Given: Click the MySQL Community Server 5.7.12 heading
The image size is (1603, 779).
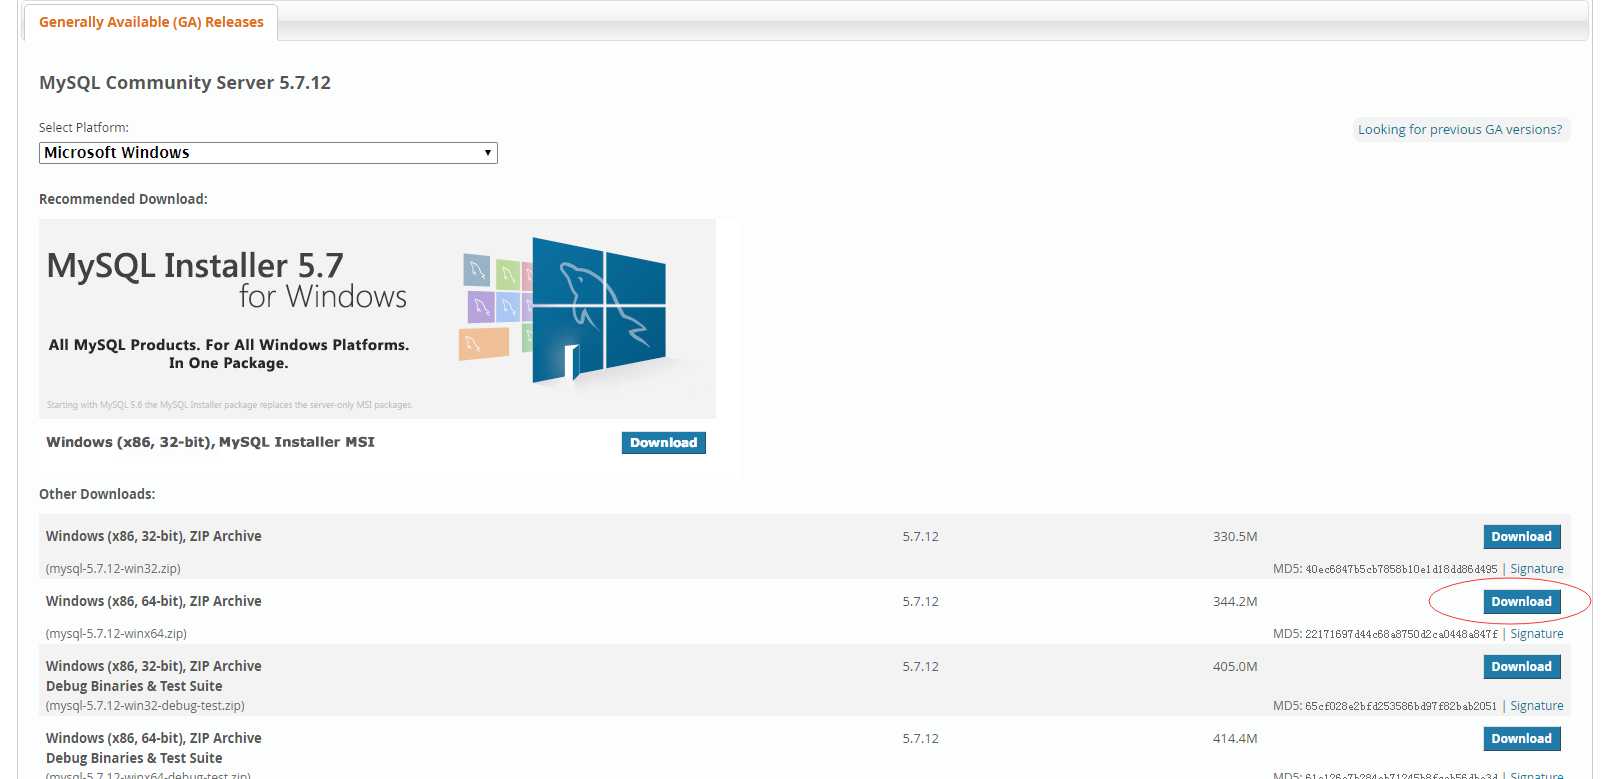Looking at the screenshot, I should click(185, 83).
